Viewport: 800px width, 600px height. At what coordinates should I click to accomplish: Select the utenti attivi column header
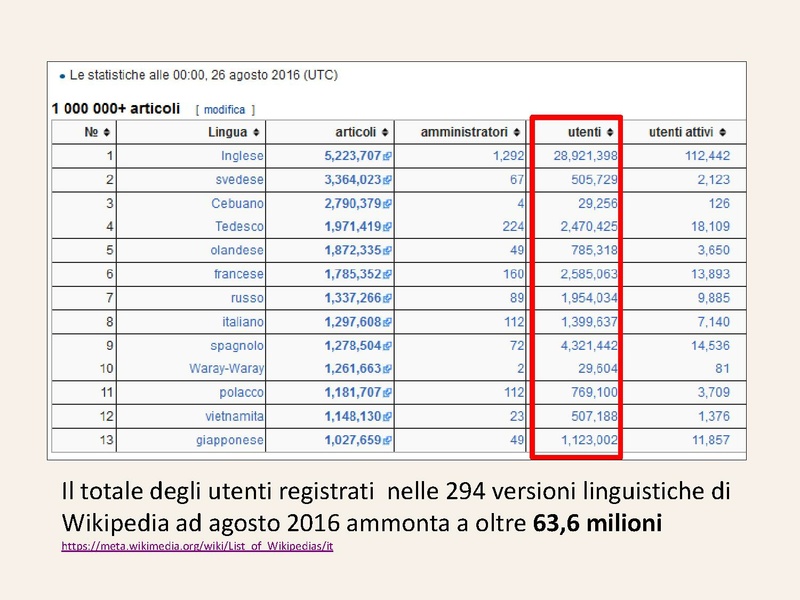[685, 129]
